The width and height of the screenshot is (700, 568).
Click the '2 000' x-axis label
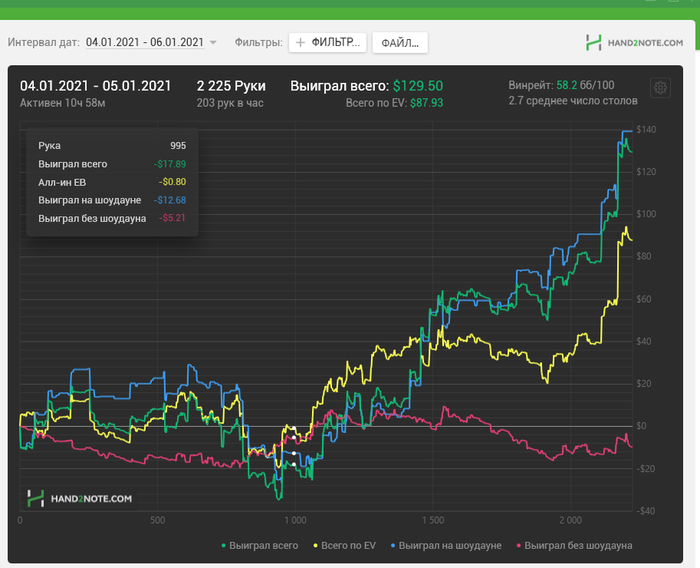coord(571,520)
